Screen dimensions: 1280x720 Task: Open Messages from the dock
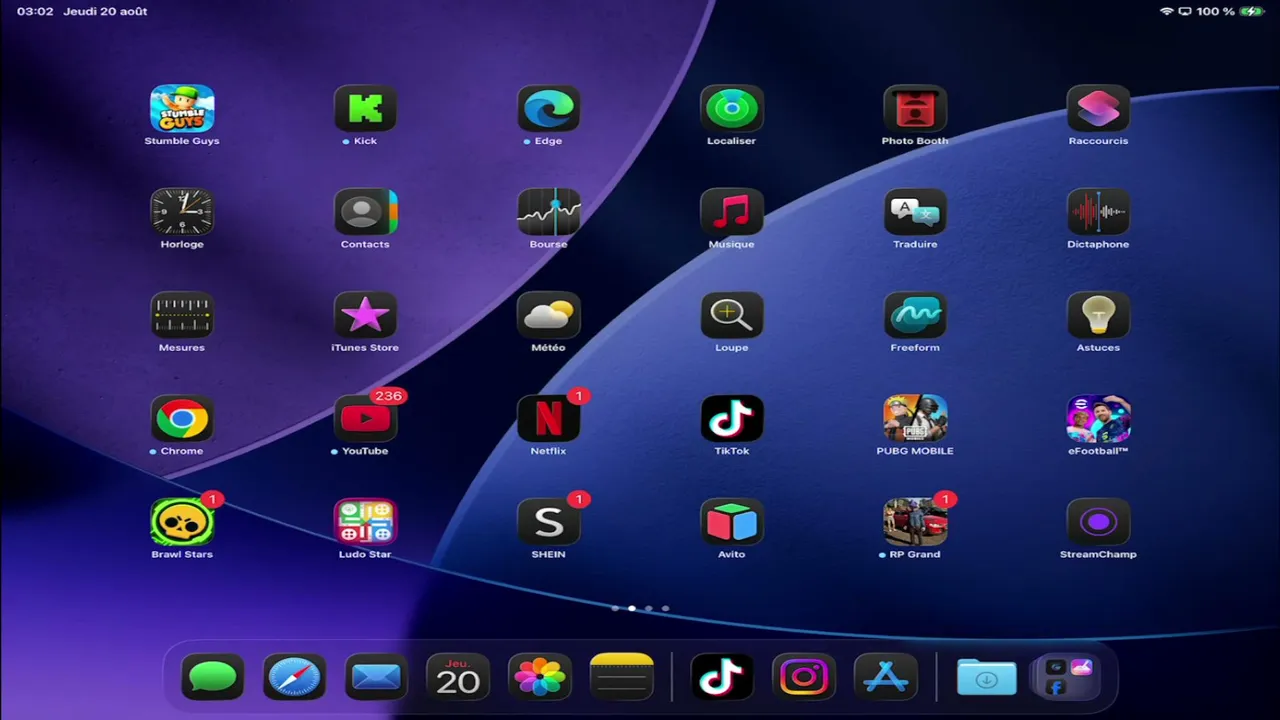(x=212, y=678)
